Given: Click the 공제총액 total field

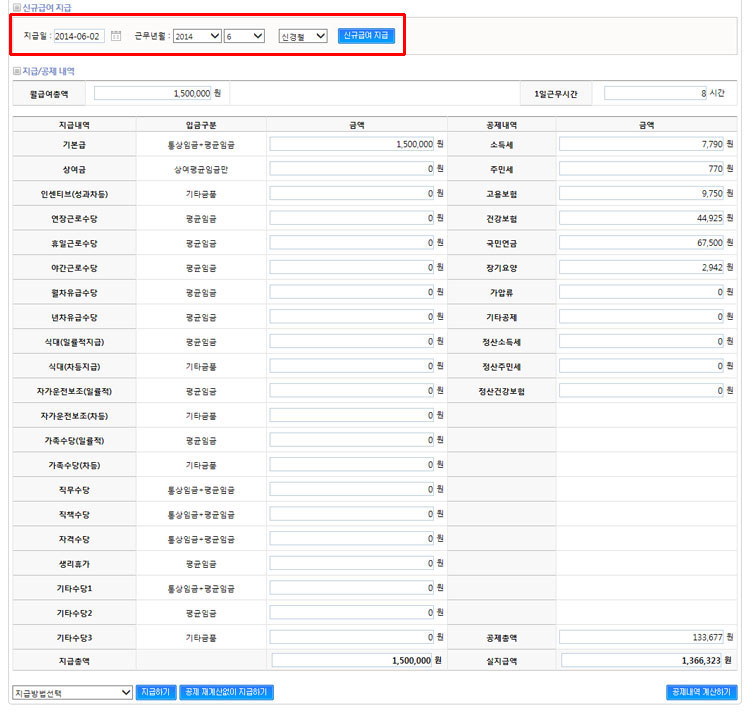Looking at the screenshot, I should pos(641,637).
